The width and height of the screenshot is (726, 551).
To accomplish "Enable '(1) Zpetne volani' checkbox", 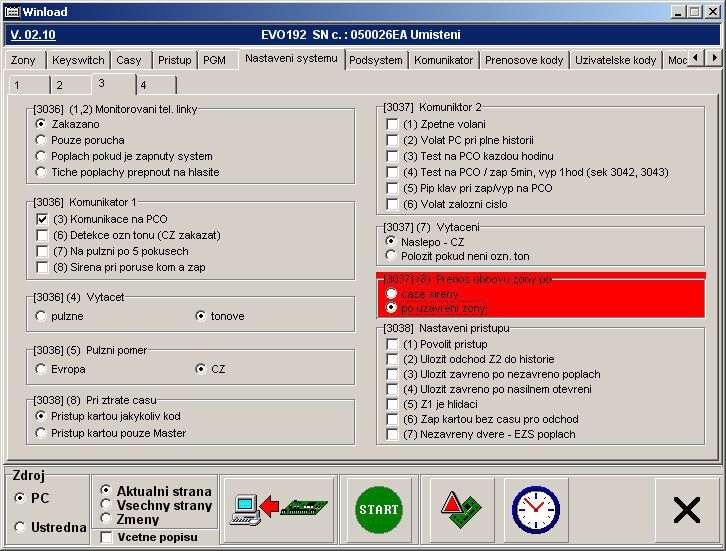I will [392, 124].
